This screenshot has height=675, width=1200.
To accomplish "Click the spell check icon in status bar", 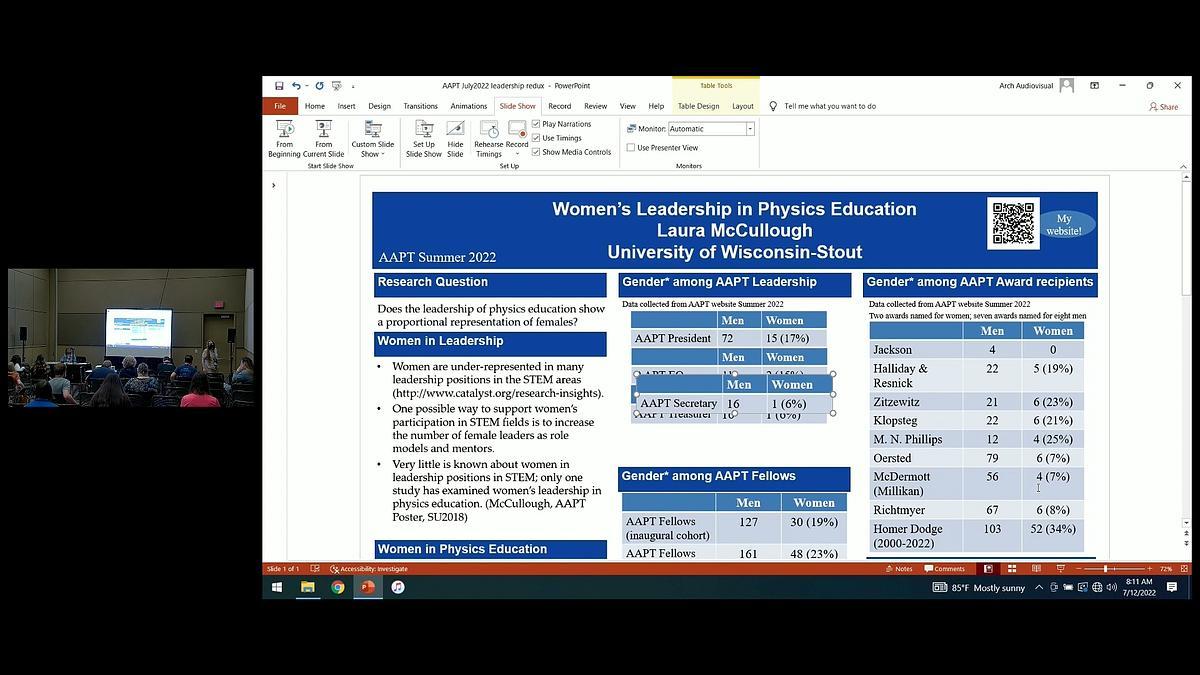I will click(x=315, y=569).
